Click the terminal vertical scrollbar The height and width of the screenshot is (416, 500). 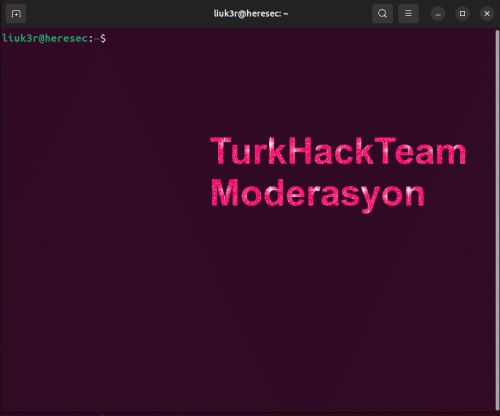point(497,220)
